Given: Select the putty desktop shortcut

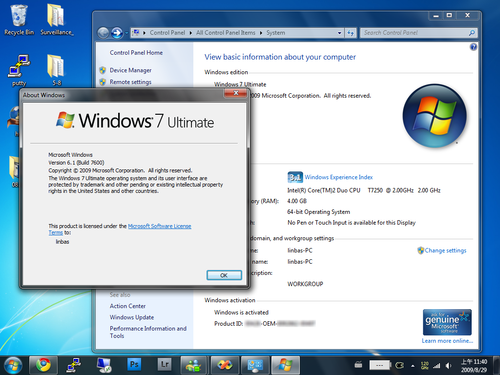Looking at the screenshot, I should click(x=19, y=70).
